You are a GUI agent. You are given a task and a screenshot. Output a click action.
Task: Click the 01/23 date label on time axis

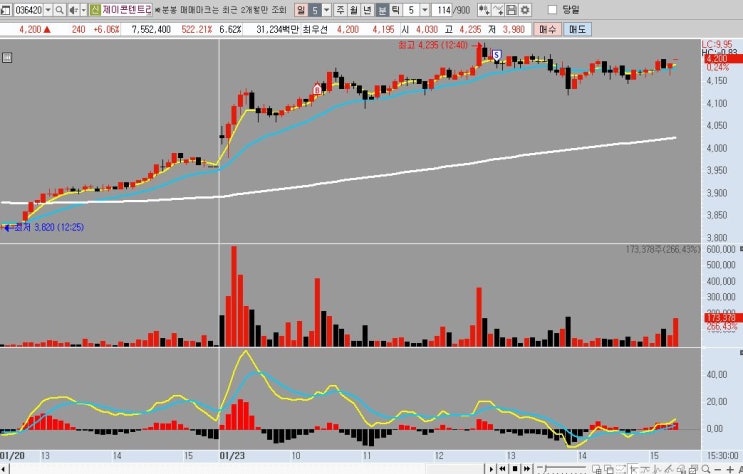coord(232,456)
